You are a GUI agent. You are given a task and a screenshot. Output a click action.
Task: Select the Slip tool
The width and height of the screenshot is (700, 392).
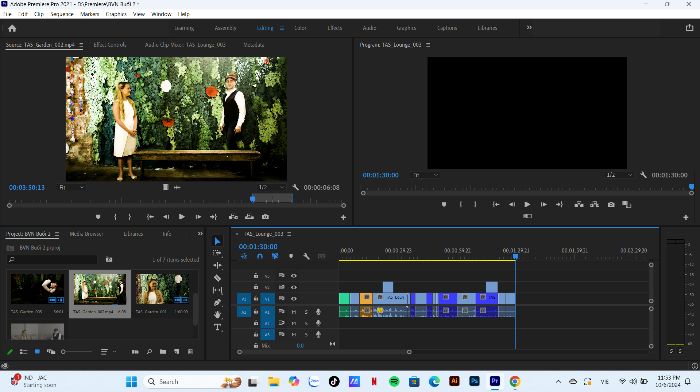pos(217,290)
